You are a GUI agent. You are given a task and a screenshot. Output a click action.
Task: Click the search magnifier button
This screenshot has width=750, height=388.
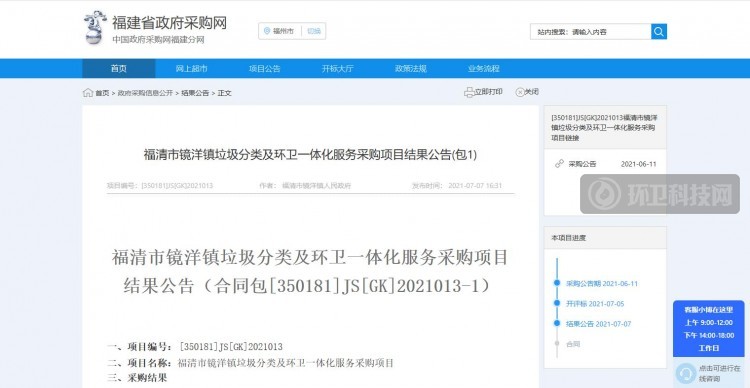click(x=659, y=32)
